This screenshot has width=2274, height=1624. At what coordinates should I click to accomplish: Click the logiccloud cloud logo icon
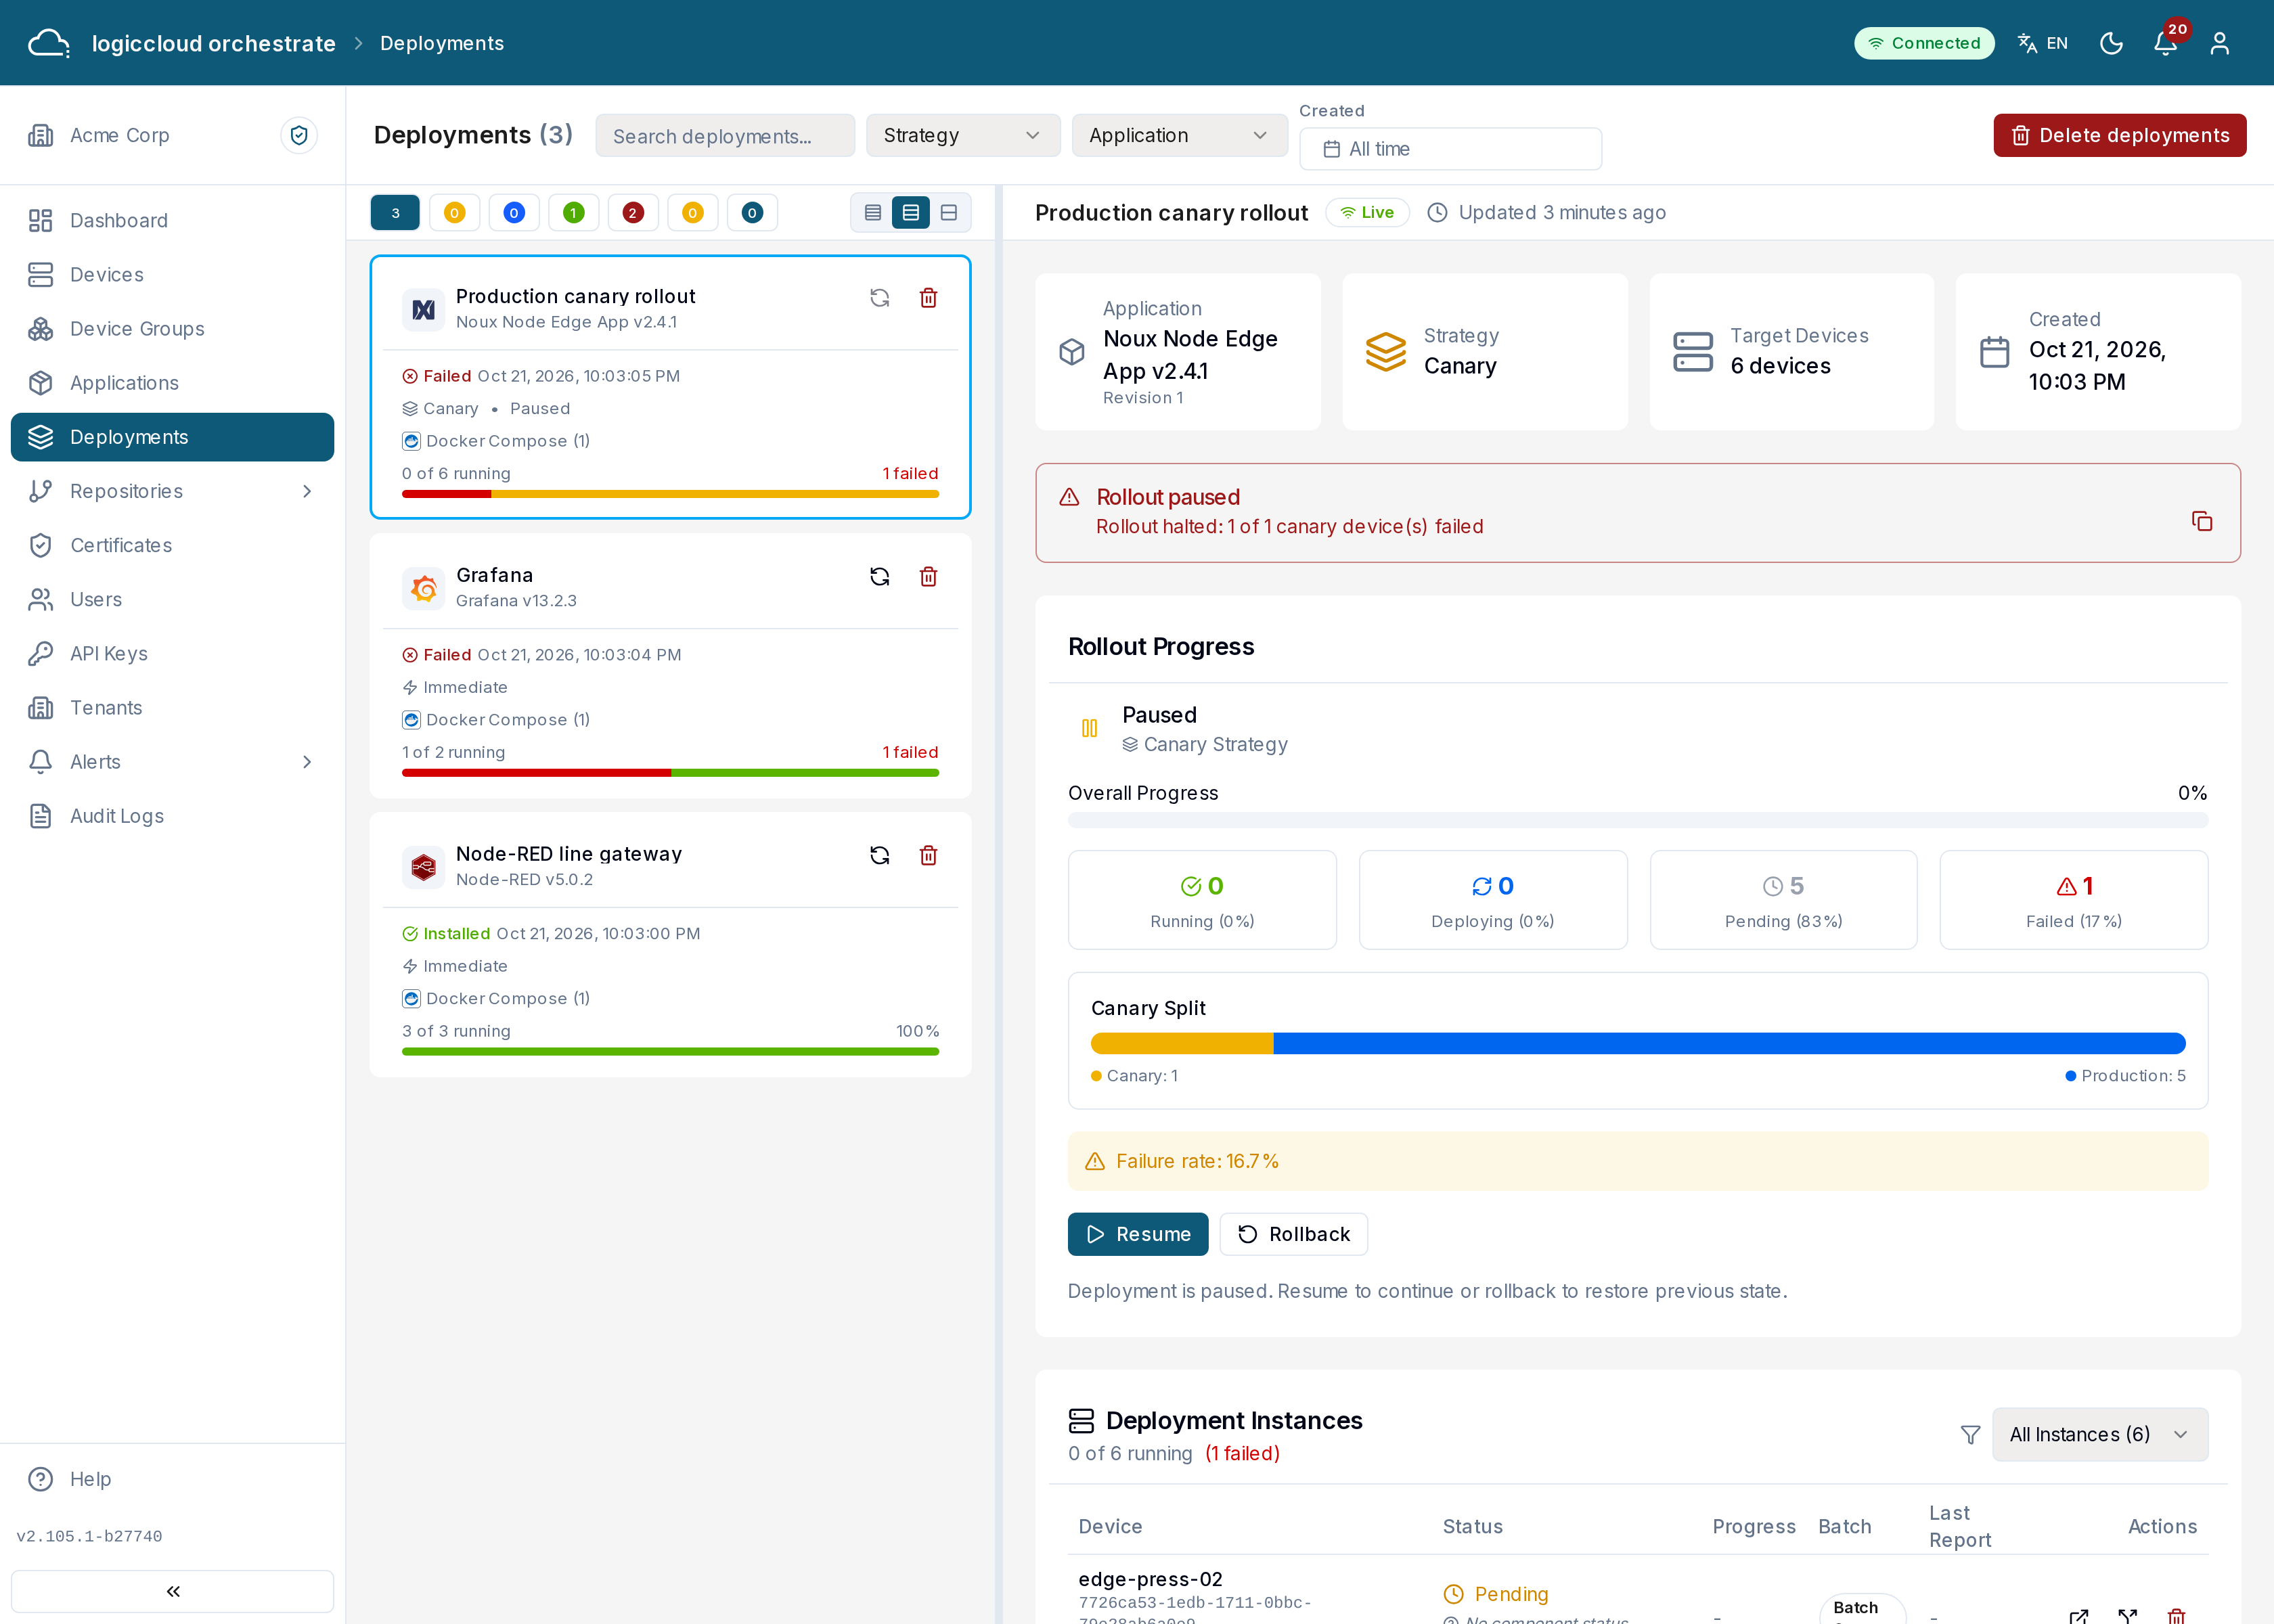pos(48,43)
